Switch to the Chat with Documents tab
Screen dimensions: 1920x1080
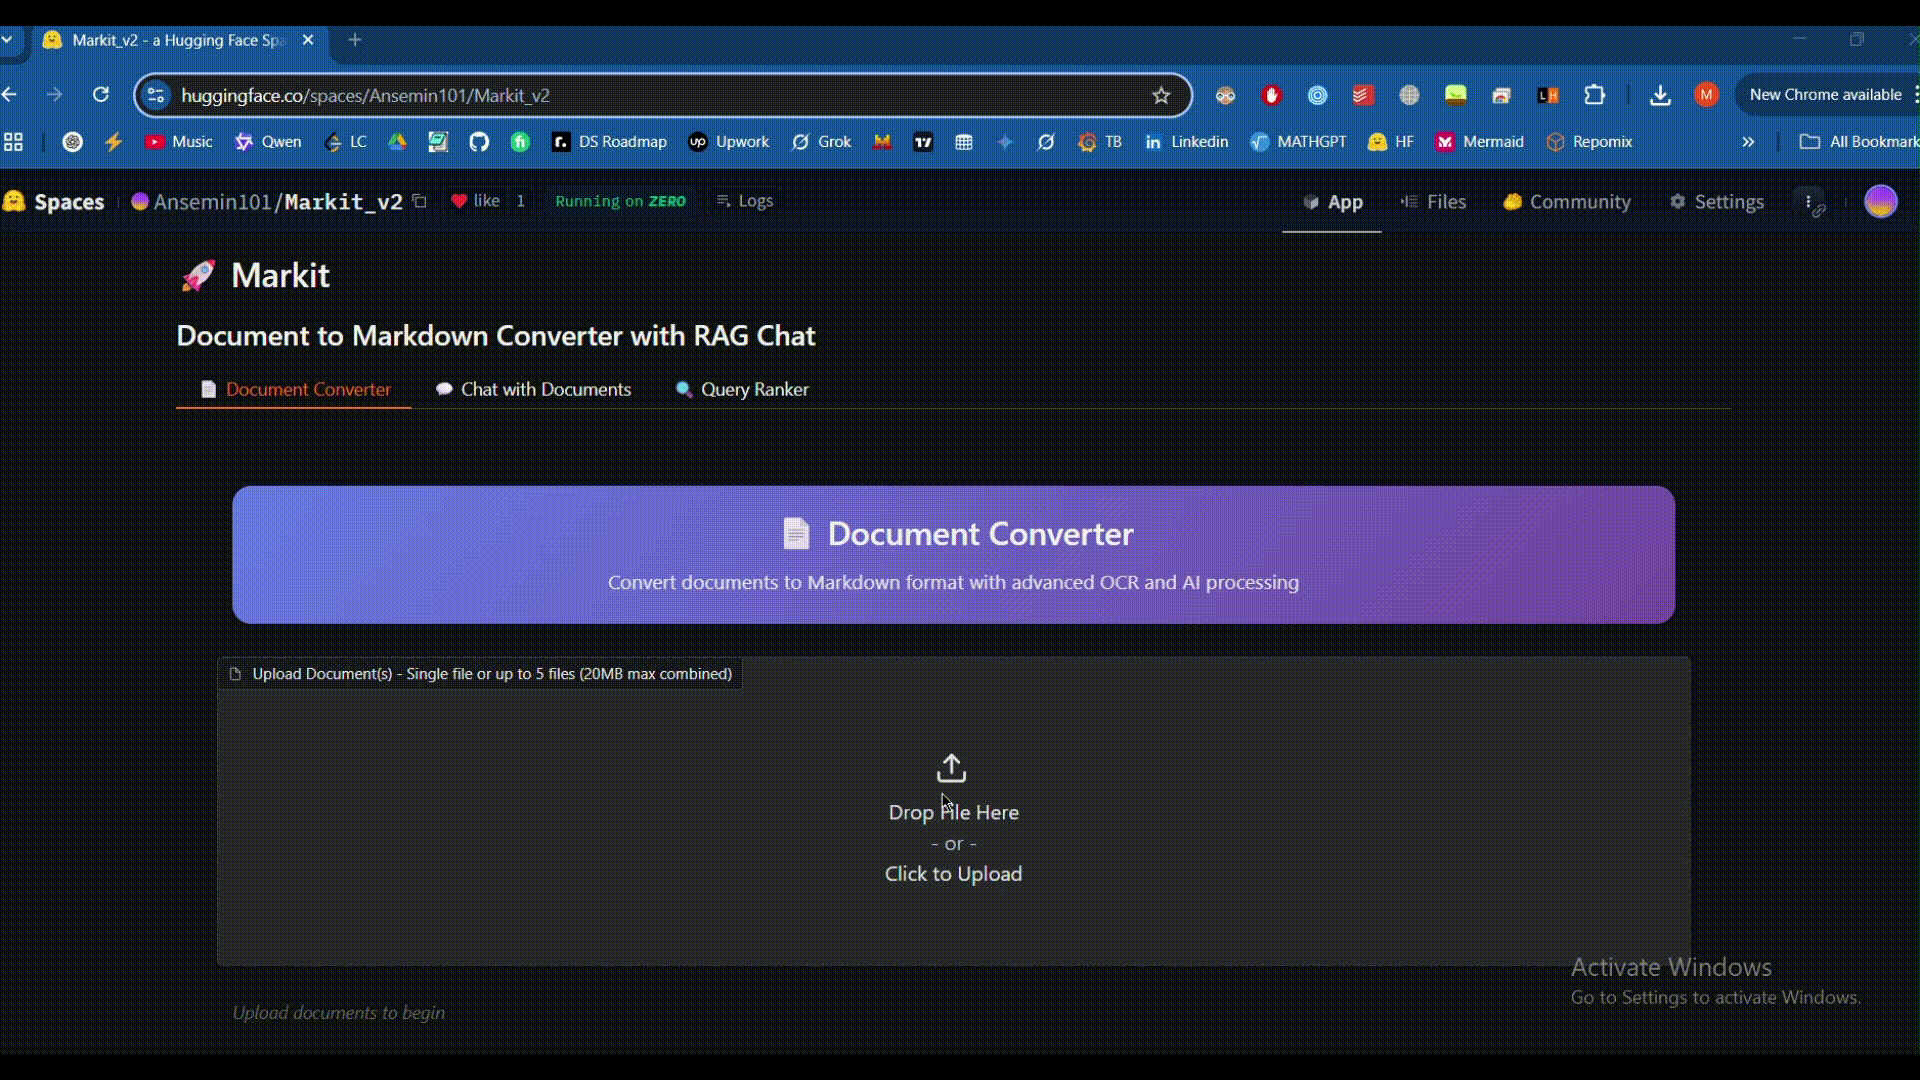pos(534,389)
